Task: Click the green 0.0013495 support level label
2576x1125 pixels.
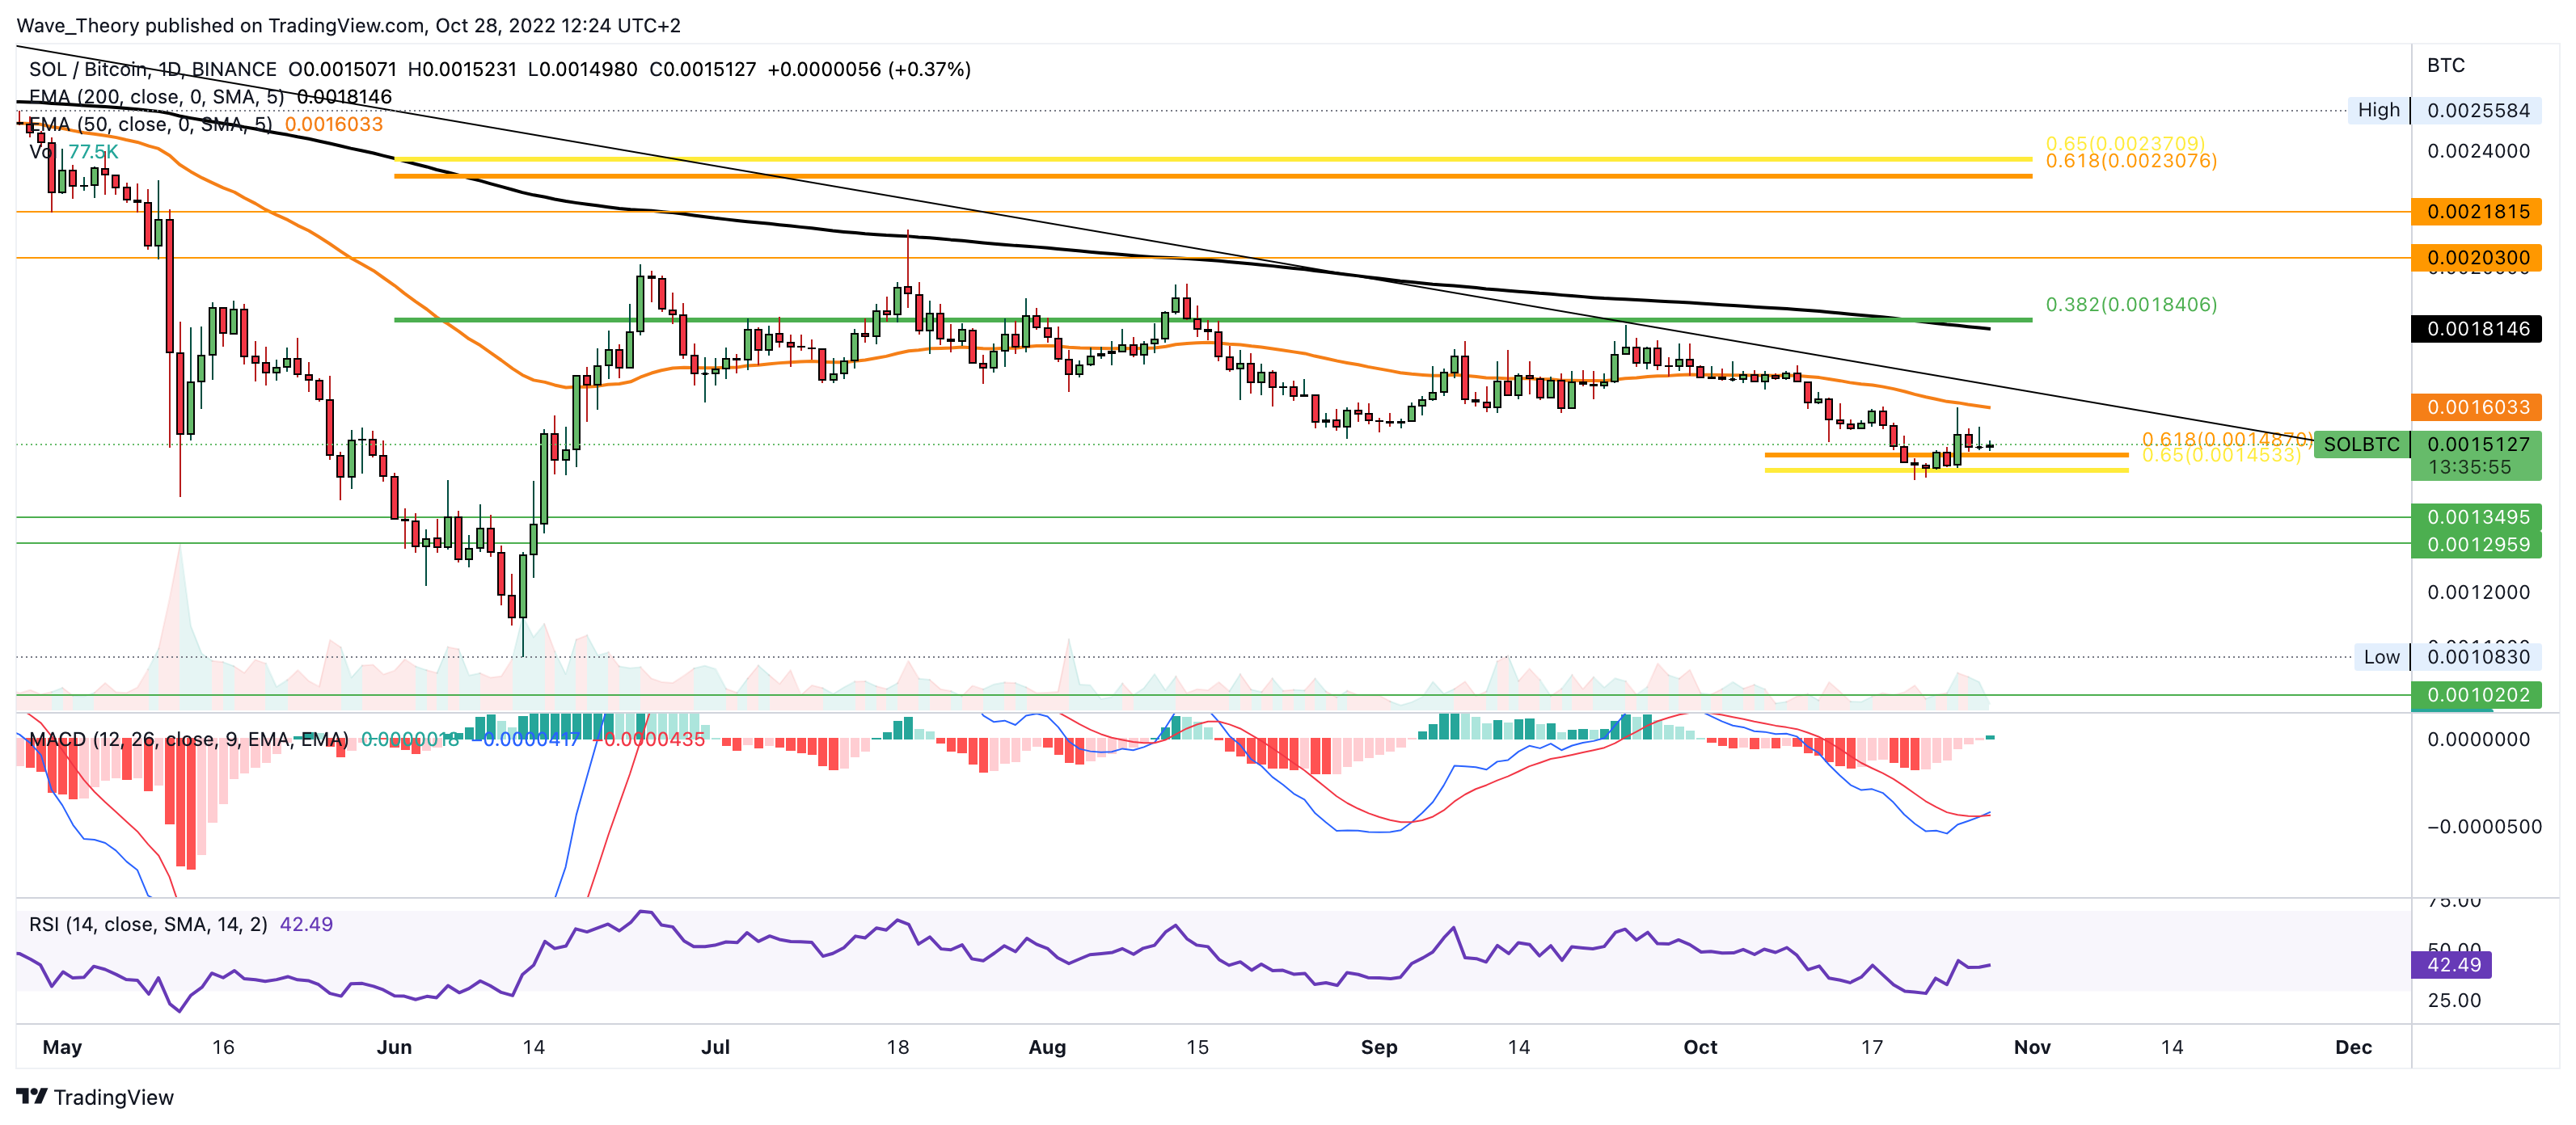Action: [2477, 517]
